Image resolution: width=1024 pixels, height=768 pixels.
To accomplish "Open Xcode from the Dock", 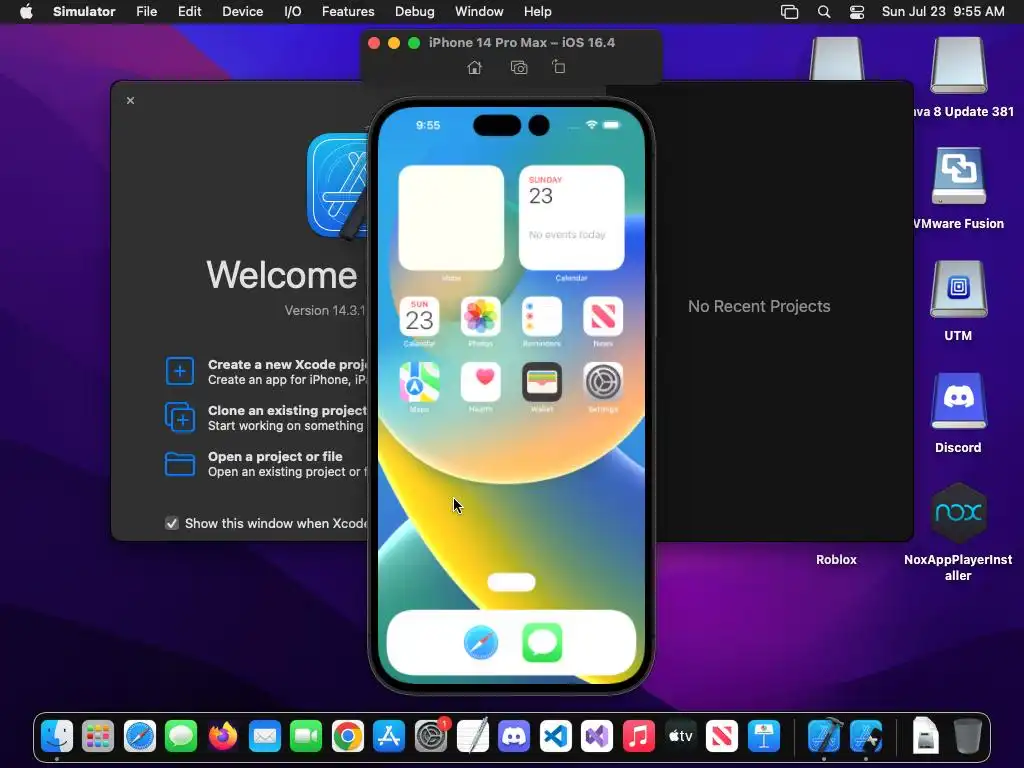I will click(824, 737).
